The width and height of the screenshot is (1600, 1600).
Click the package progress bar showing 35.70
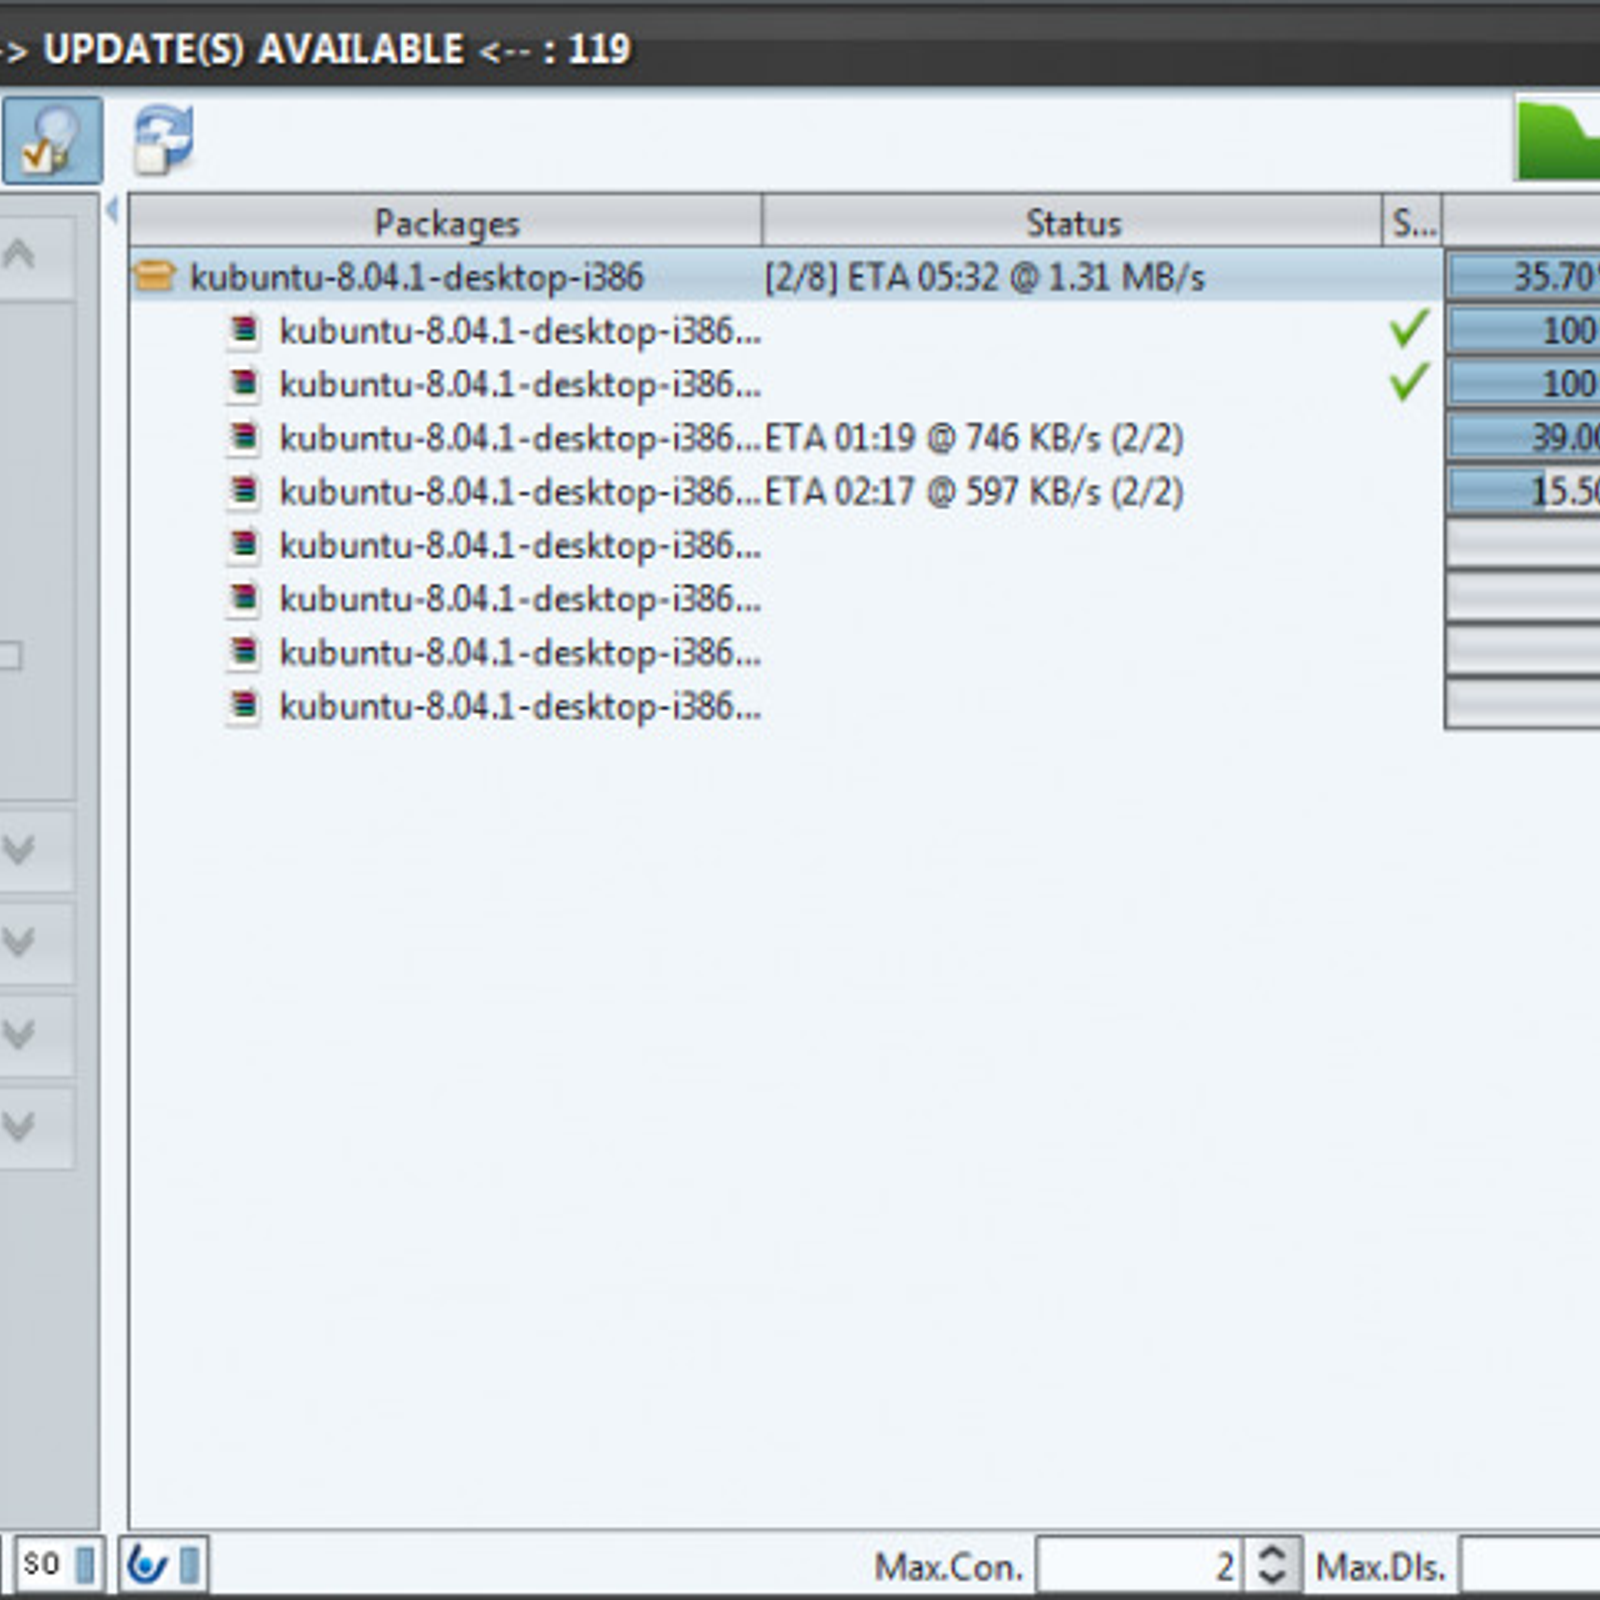[x=1524, y=276]
